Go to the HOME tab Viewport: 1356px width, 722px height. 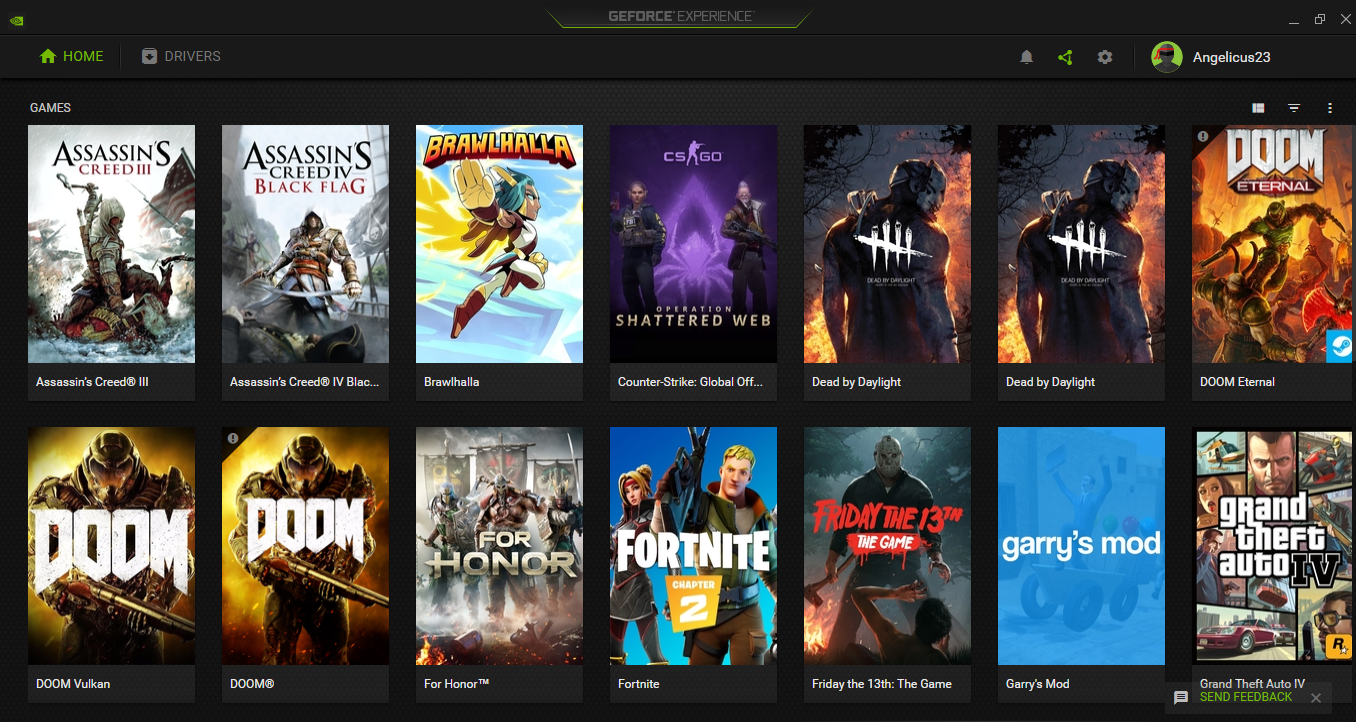71,56
